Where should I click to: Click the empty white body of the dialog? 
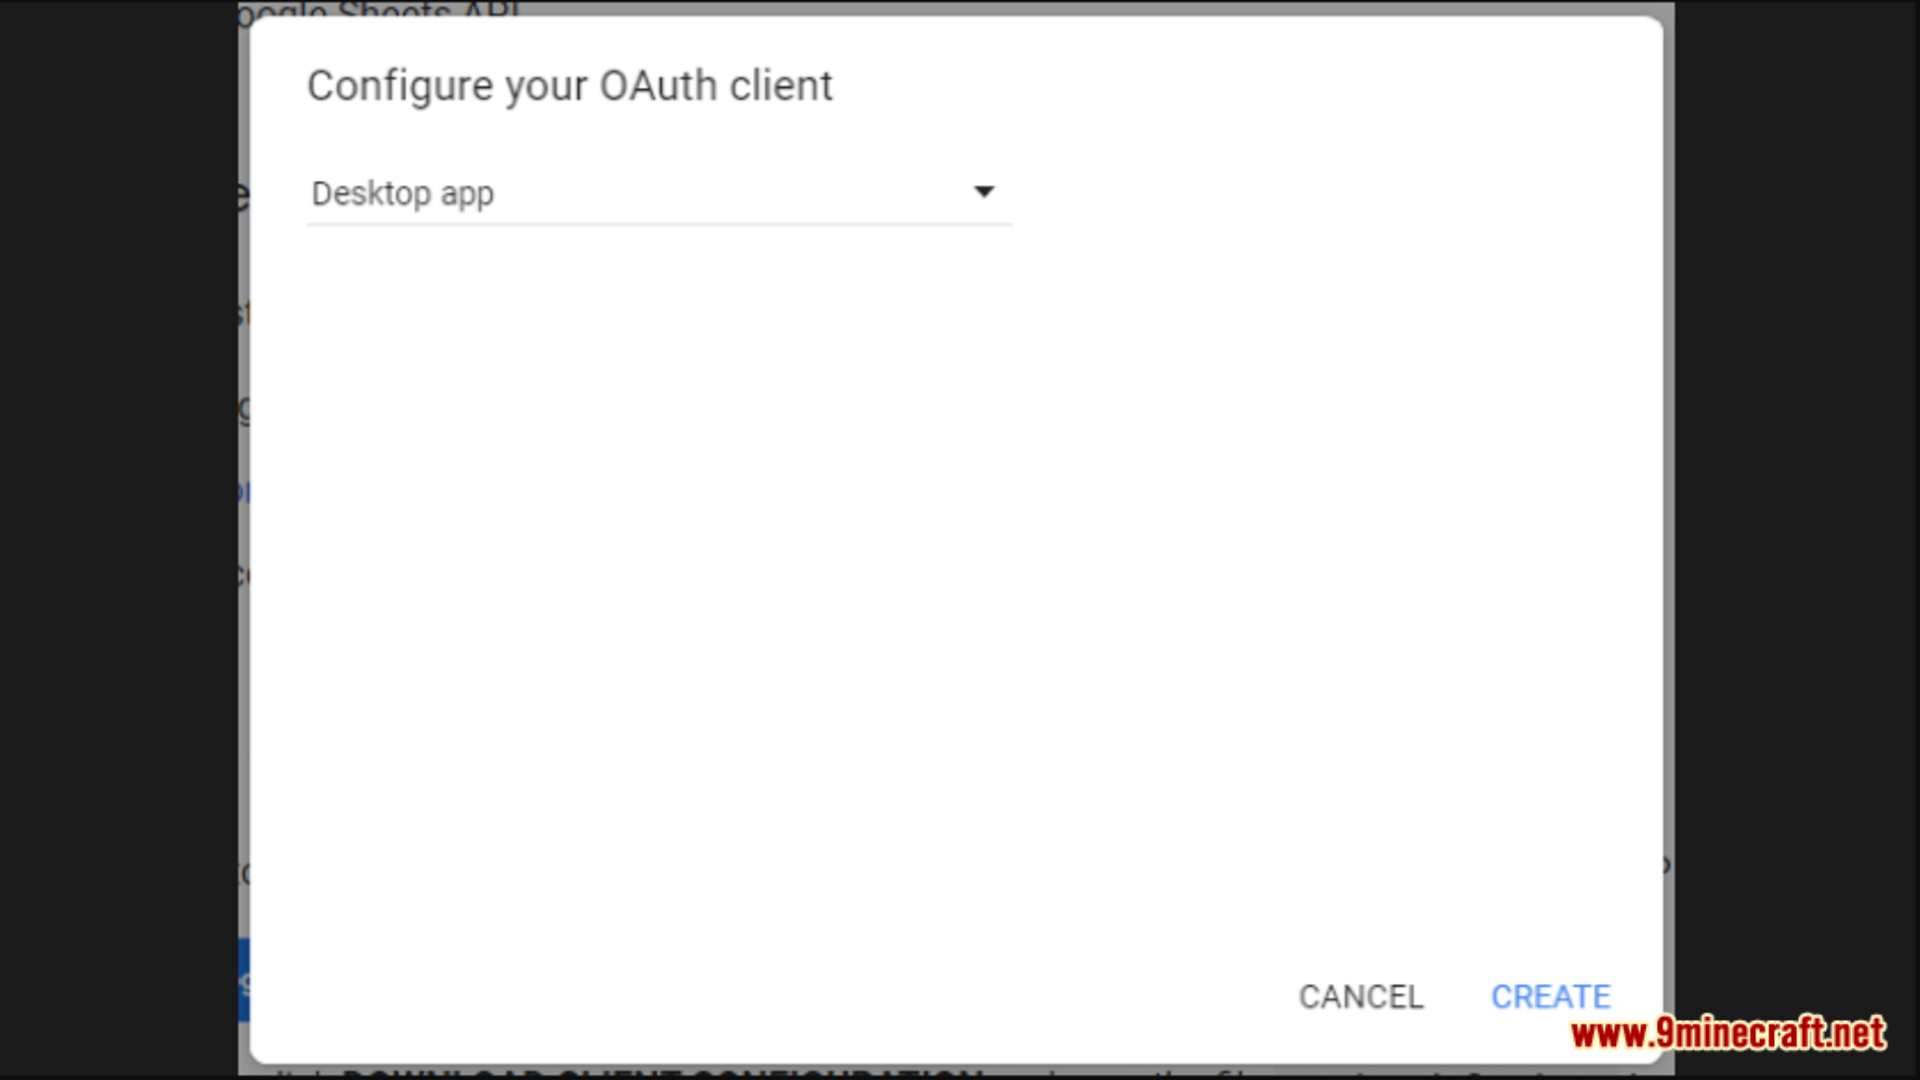pos(955,580)
